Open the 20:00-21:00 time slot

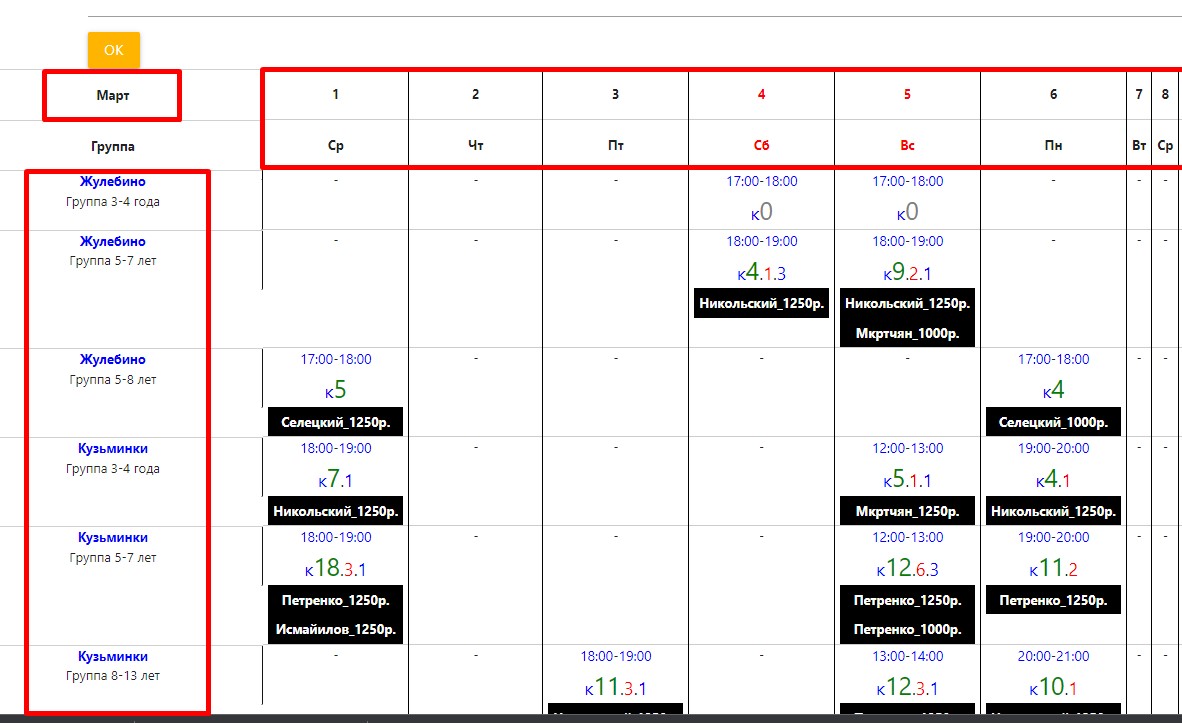click(1053, 656)
